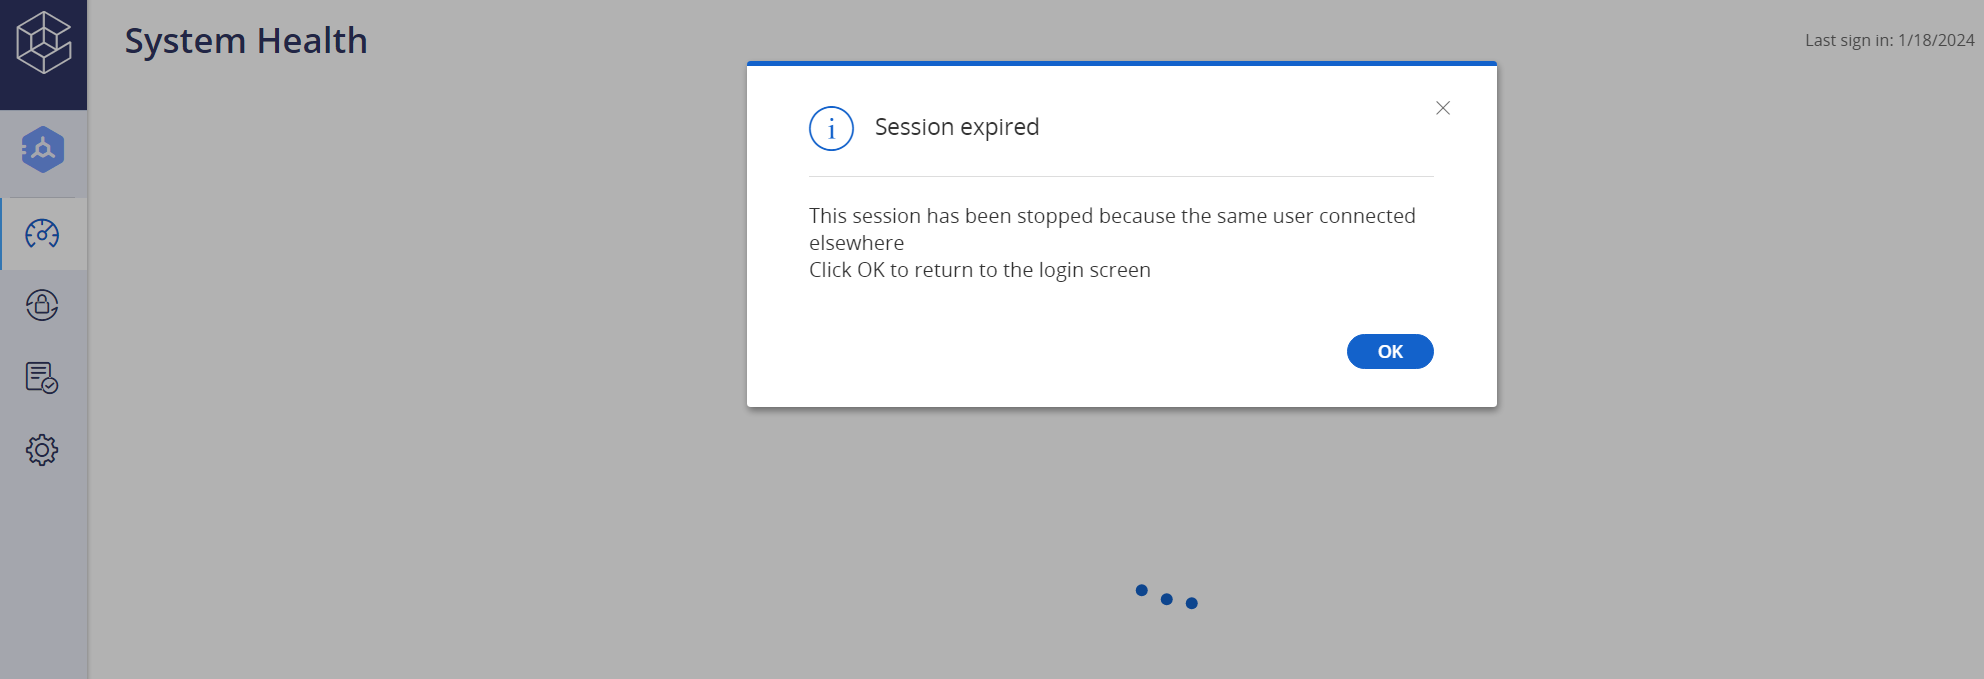The width and height of the screenshot is (1984, 679).
Task: Close the Session expired dialog with X
Action: tap(1442, 108)
